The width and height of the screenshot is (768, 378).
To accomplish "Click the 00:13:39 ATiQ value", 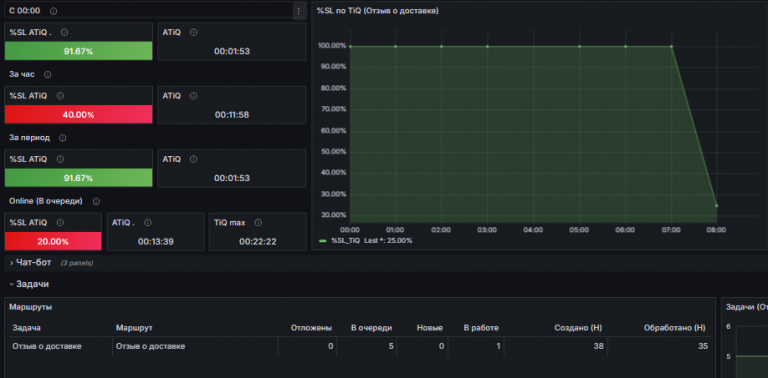I will pyautogui.click(x=155, y=242).
